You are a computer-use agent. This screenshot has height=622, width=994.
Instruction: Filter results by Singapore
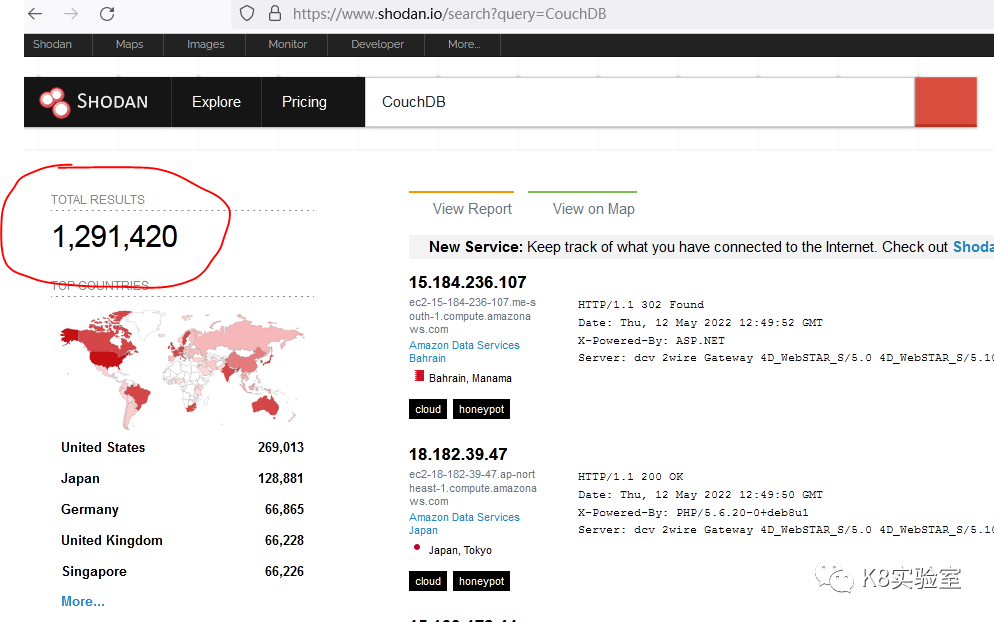pos(94,571)
